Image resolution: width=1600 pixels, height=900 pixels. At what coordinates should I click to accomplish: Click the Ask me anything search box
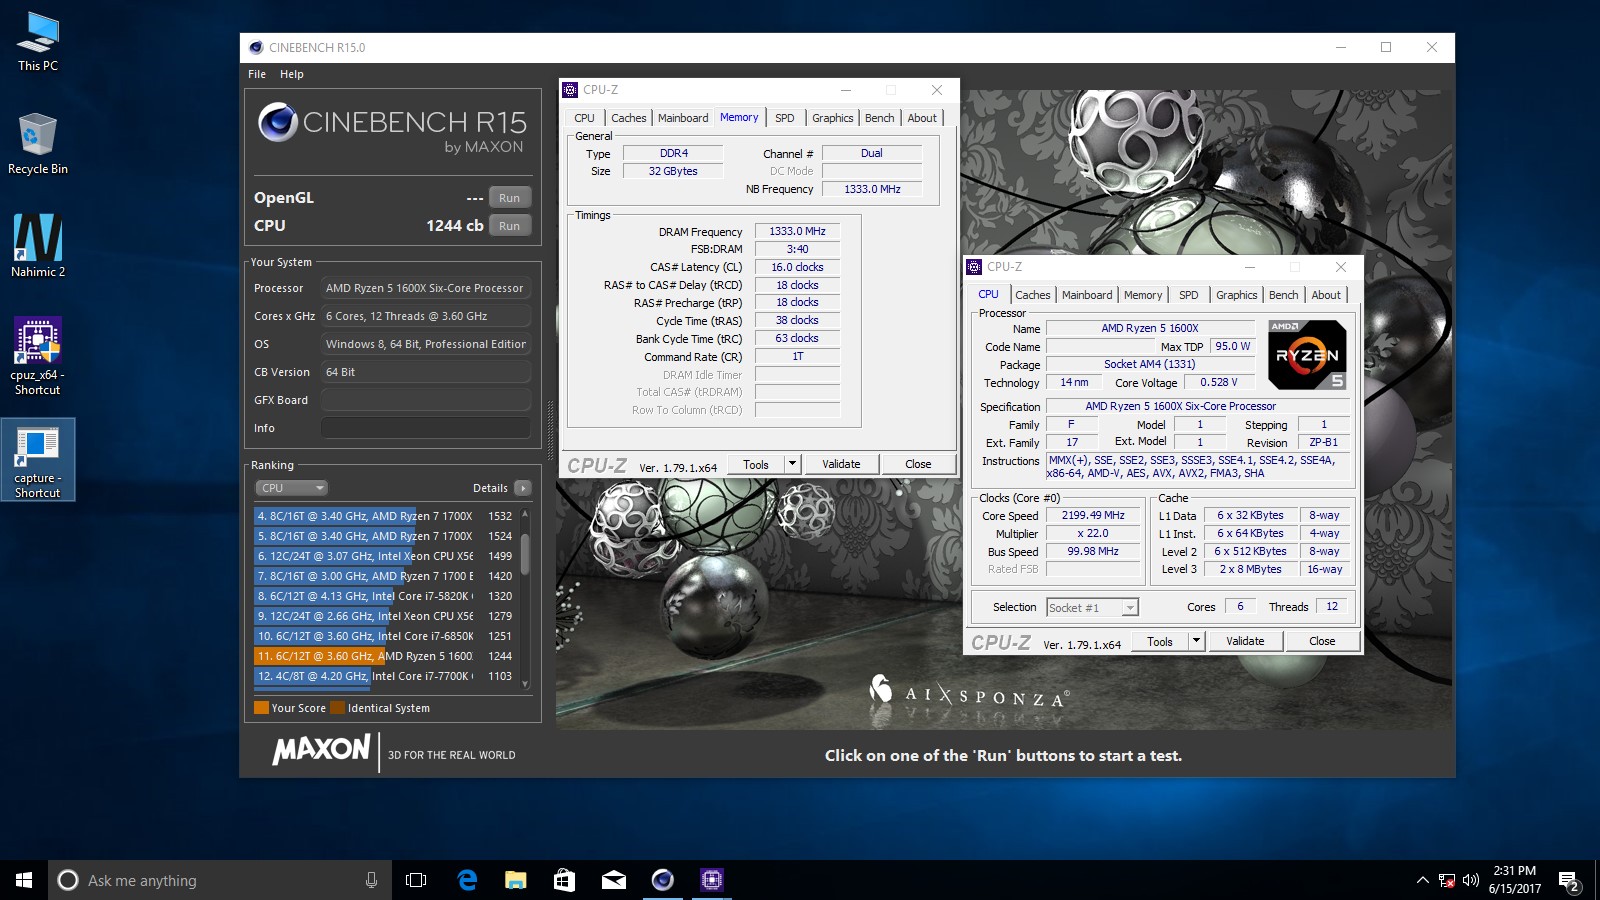pos(220,880)
